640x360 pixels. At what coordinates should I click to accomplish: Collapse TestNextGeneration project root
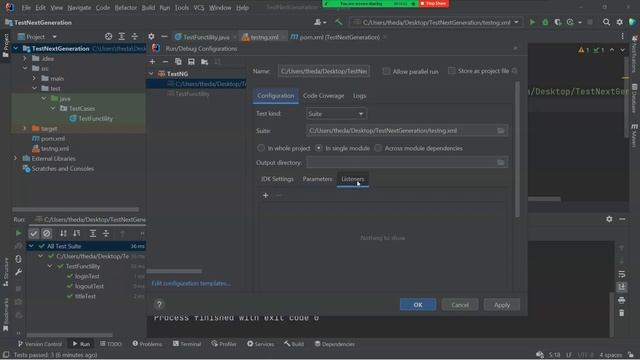pos(16,49)
